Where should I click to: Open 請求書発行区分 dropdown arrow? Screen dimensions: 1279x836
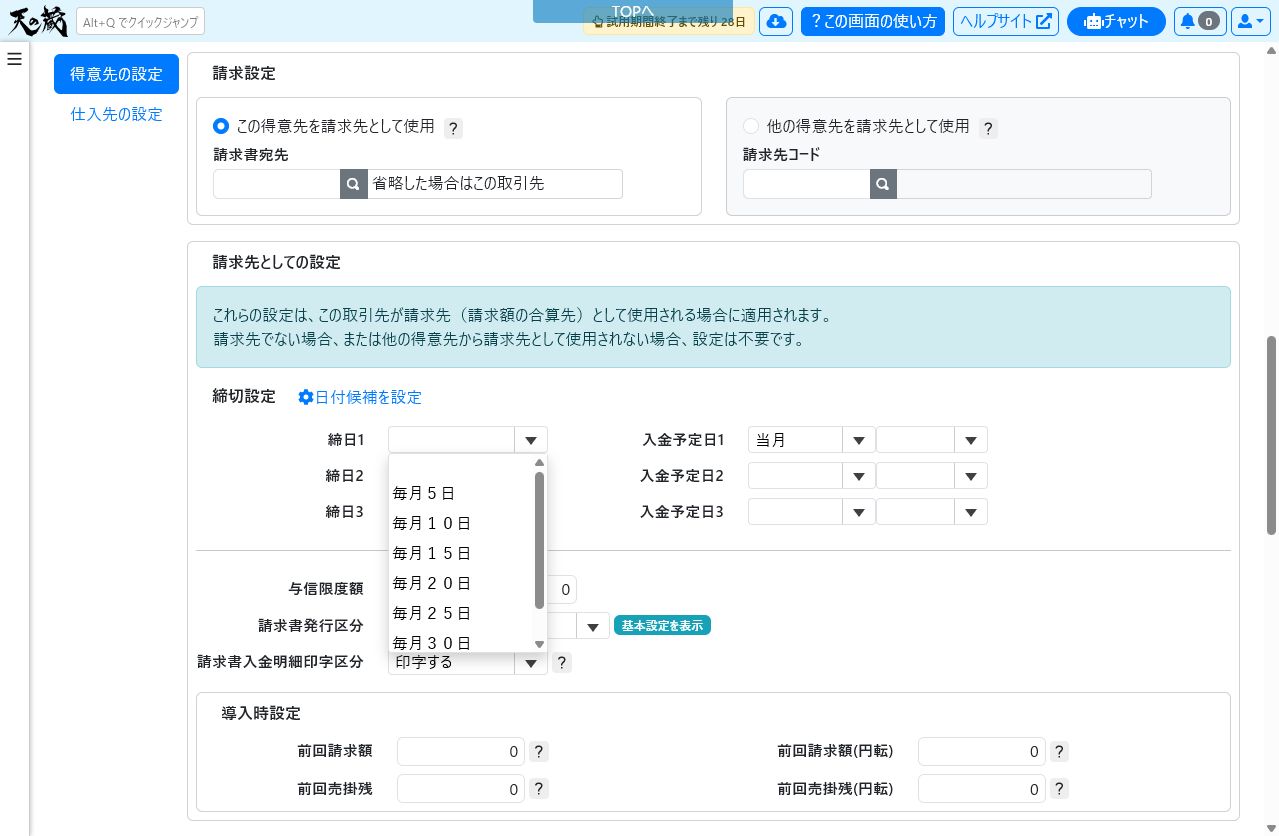coord(593,626)
